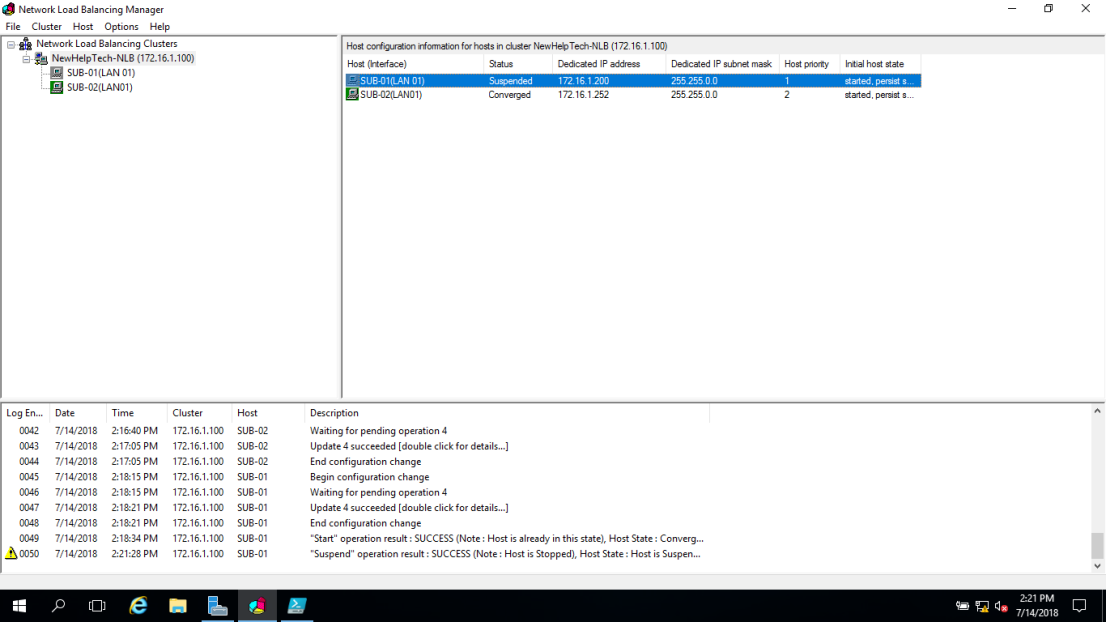The height and width of the screenshot is (622, 1106).
Task: Click the log Description column header
Action: (506, 413)
